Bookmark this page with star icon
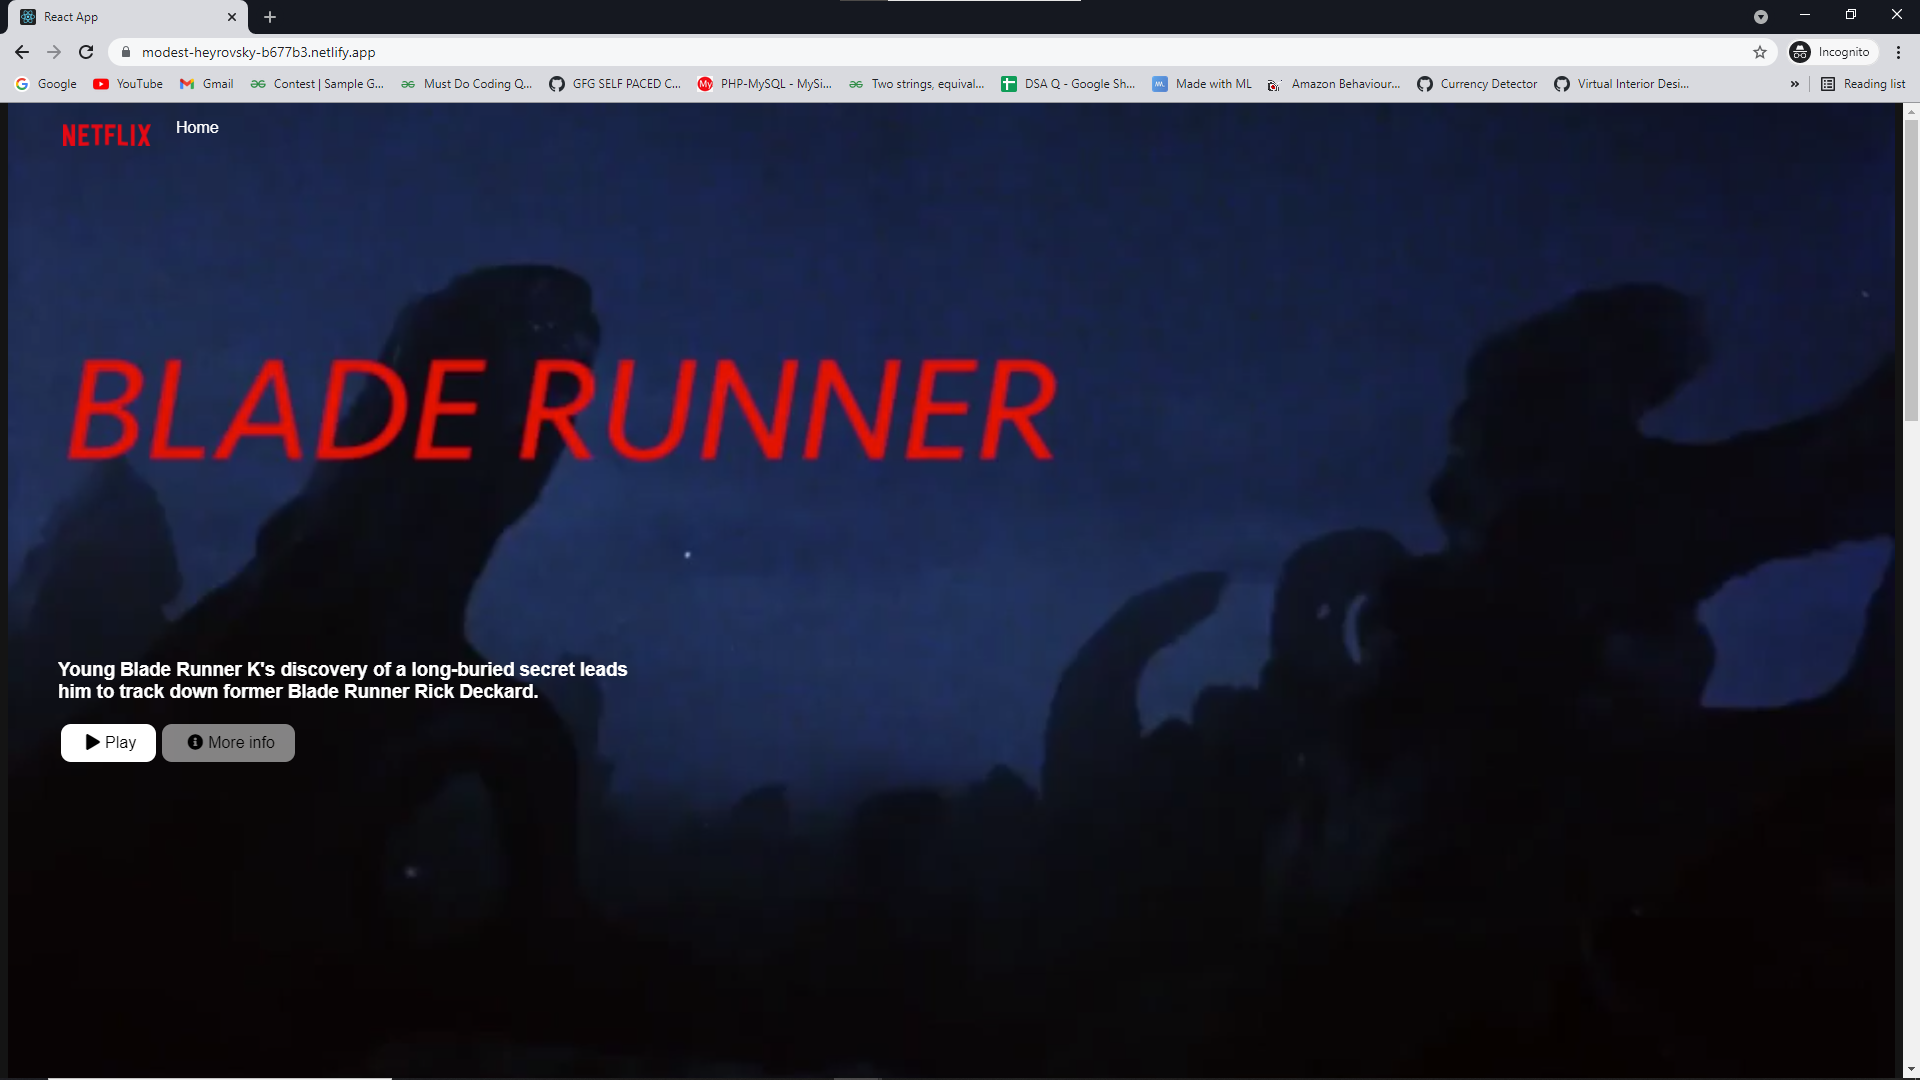This screenshot has width=1920, height=1080. [1760, 52]
